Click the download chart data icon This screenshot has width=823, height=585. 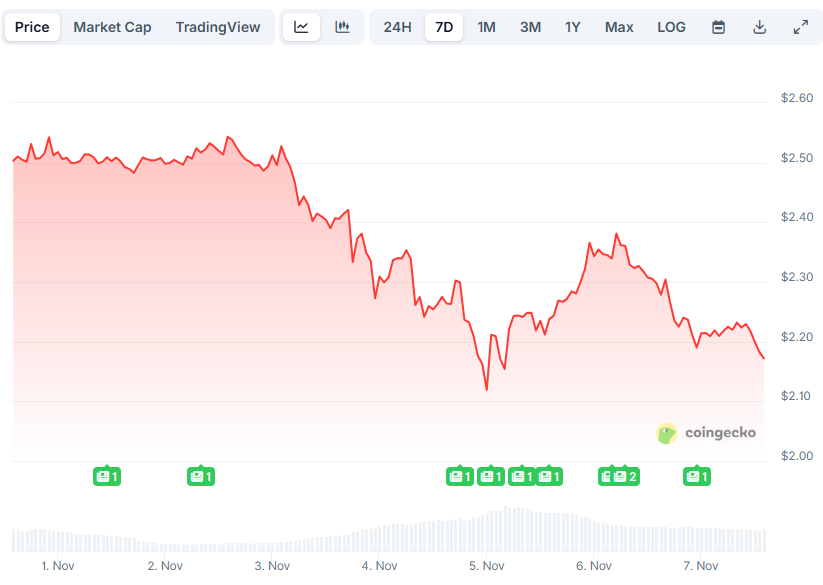click(759, 27)
